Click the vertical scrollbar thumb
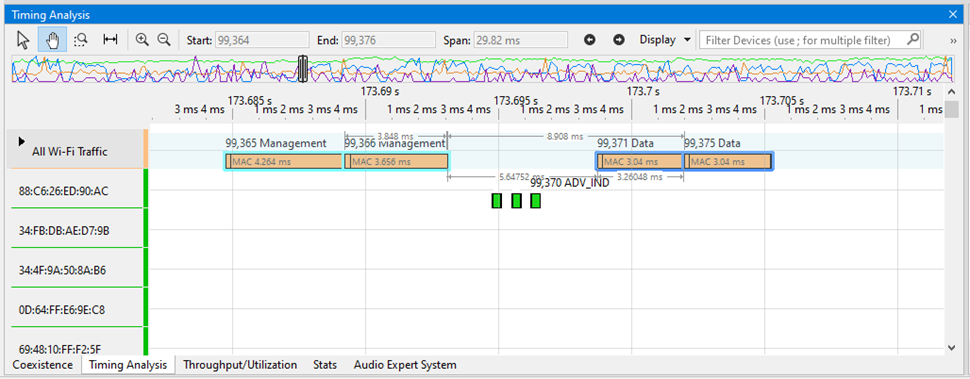The width and height of the screenshot is (970, 379). [x=951, y=109]
